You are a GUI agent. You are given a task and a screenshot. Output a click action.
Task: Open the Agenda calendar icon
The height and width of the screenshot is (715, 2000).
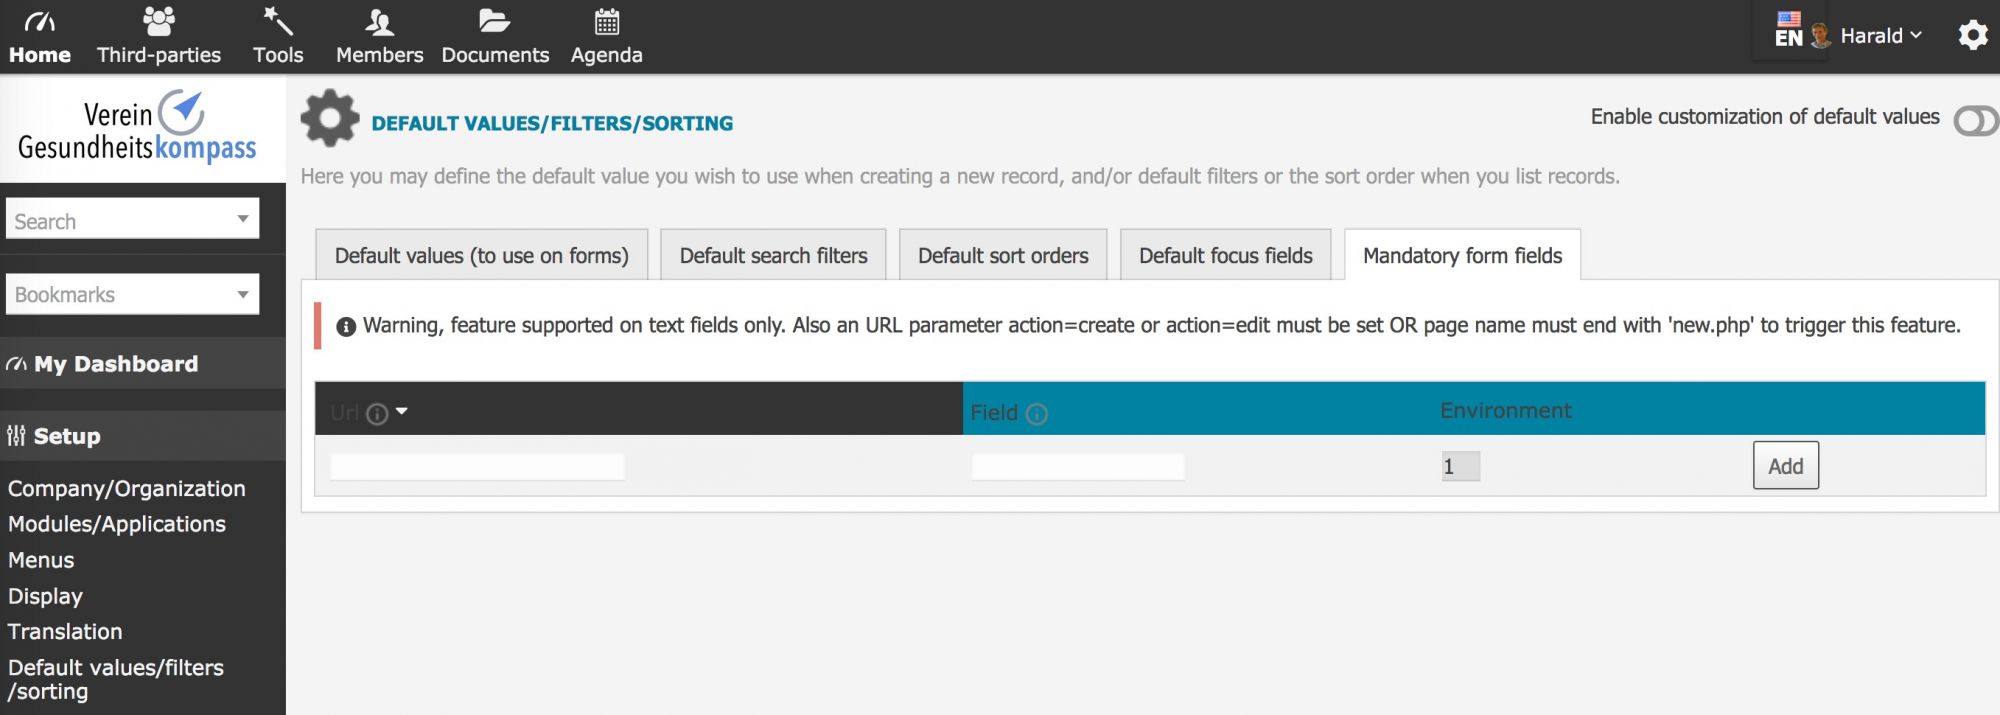tap(606, 22)
